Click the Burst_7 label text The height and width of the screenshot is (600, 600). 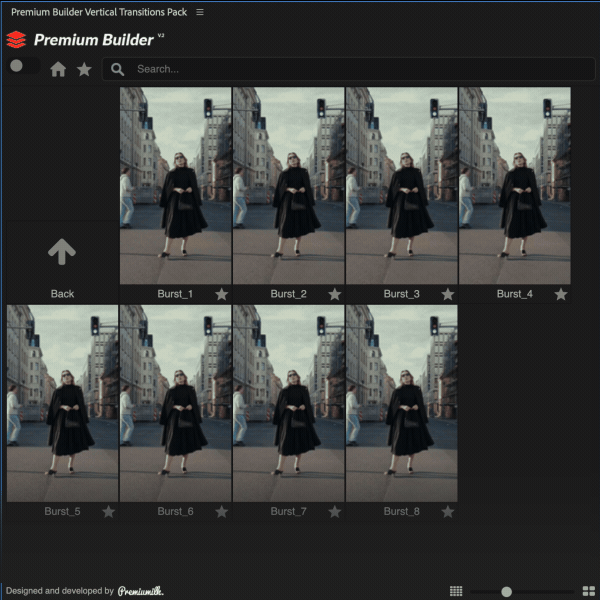(289, 511)
